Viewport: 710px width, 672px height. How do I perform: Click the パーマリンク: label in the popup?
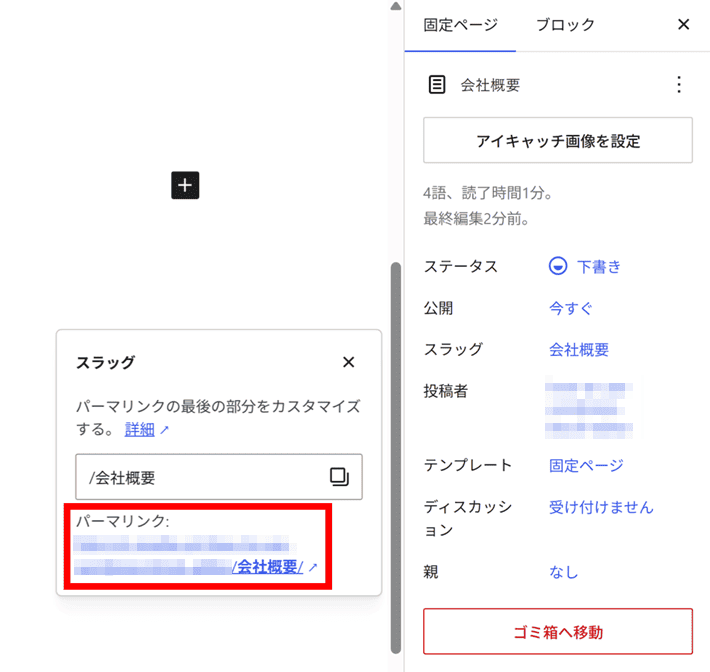pos(122,521)
